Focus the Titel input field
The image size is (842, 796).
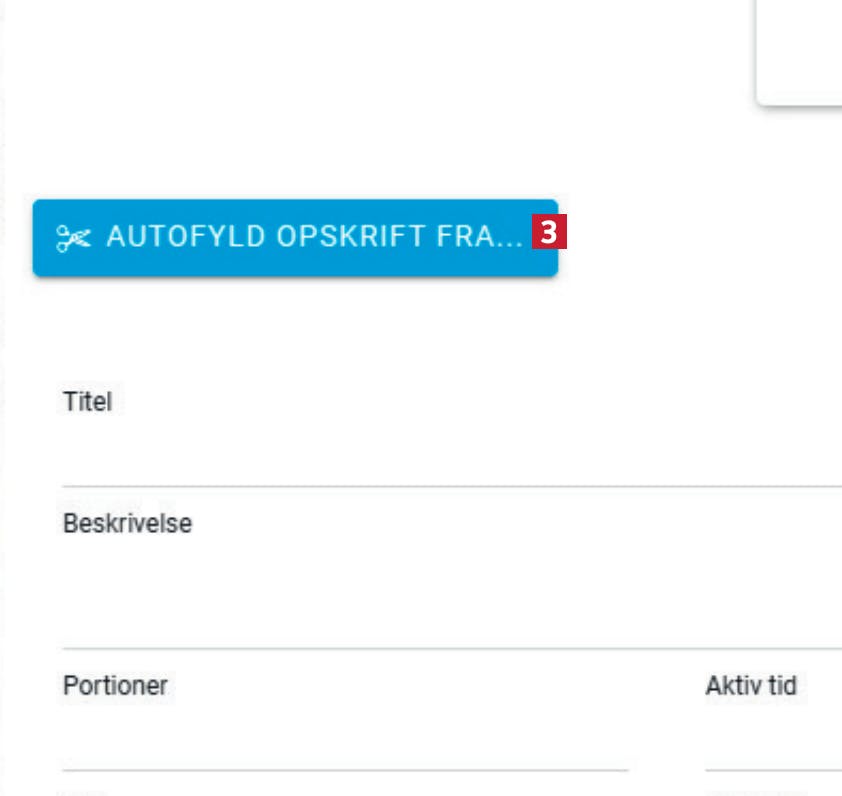click(450, 455)
